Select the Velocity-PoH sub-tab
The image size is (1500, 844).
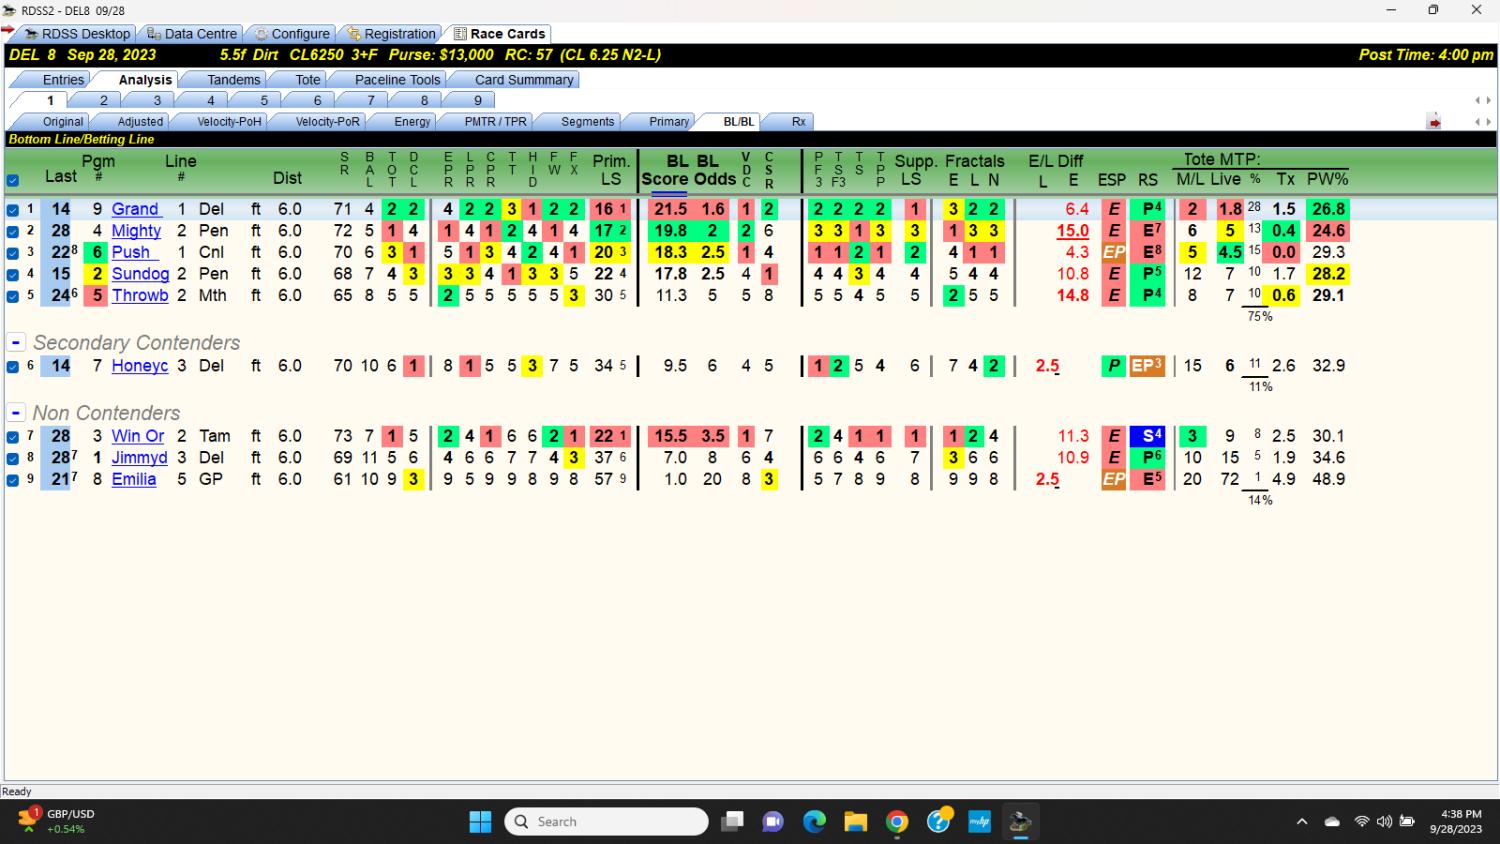229,122
